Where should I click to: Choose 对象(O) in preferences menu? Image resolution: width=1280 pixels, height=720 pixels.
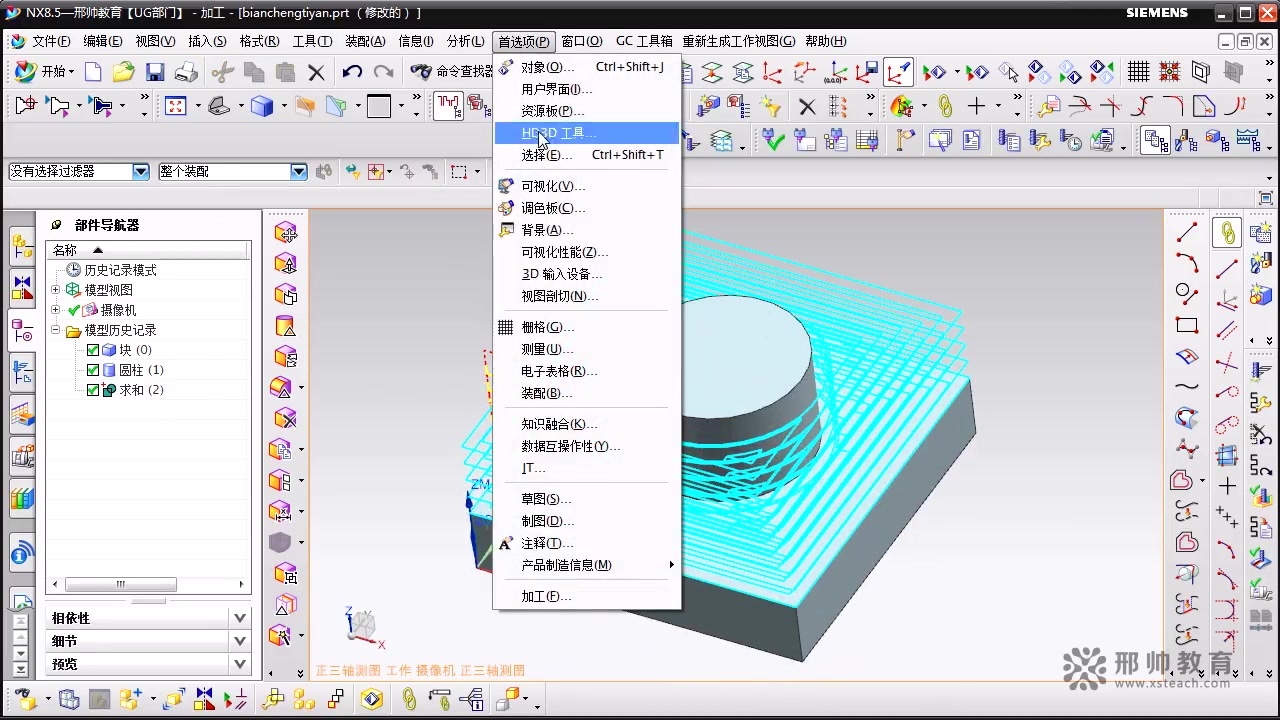(587, 67)
